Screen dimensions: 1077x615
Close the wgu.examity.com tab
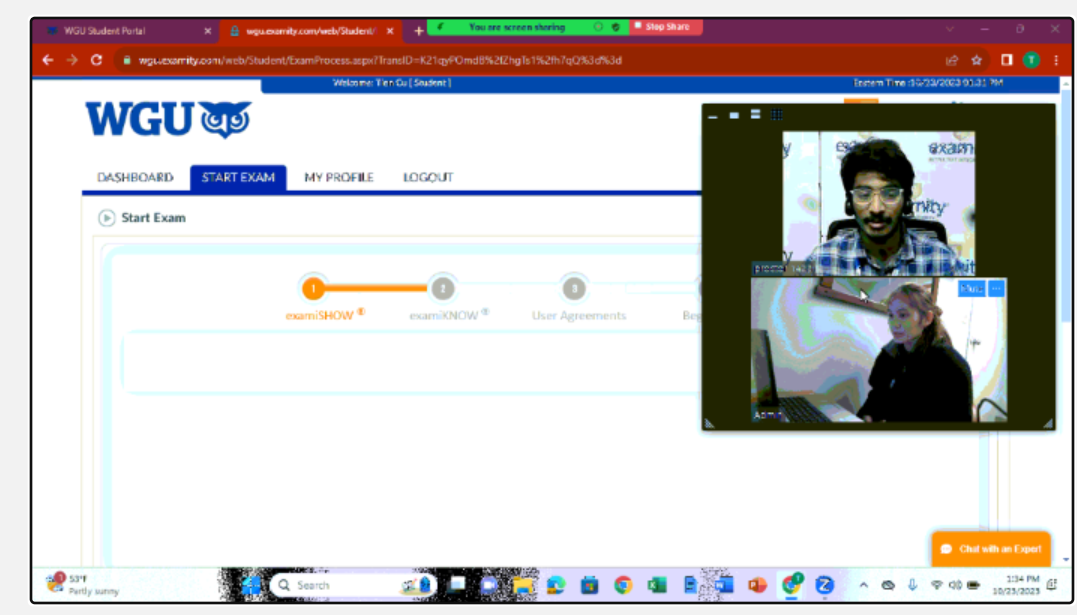tap(390, 31)
